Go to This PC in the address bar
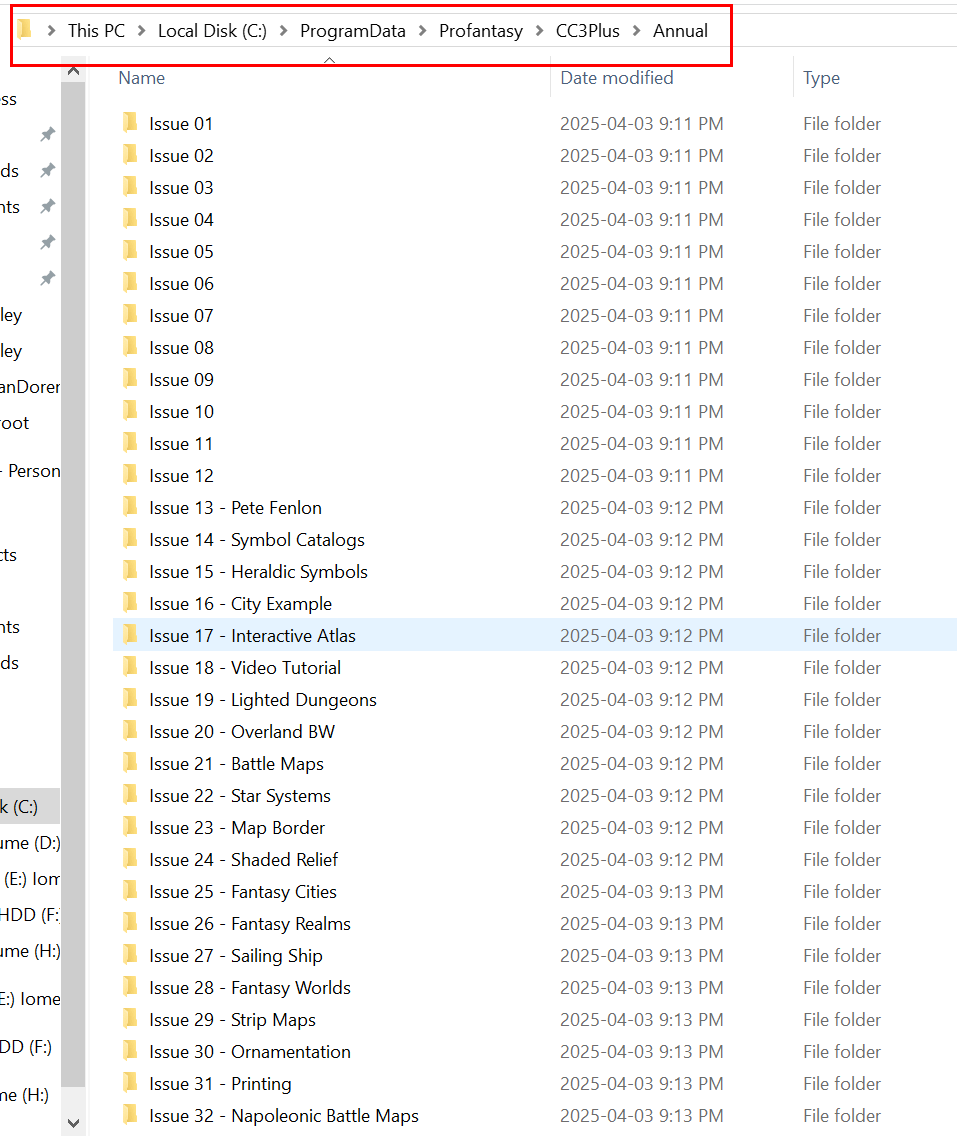Viewport: 957px width, 1142px height. point(96,31)
